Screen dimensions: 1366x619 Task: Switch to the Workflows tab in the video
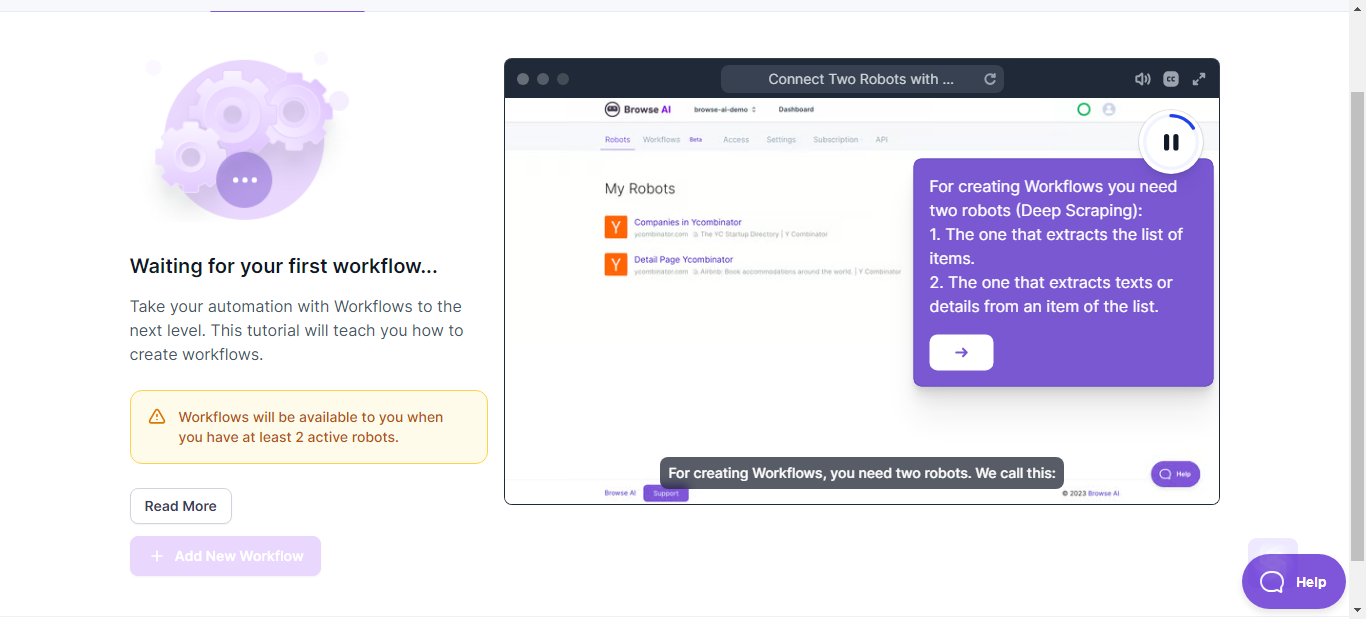661,140
